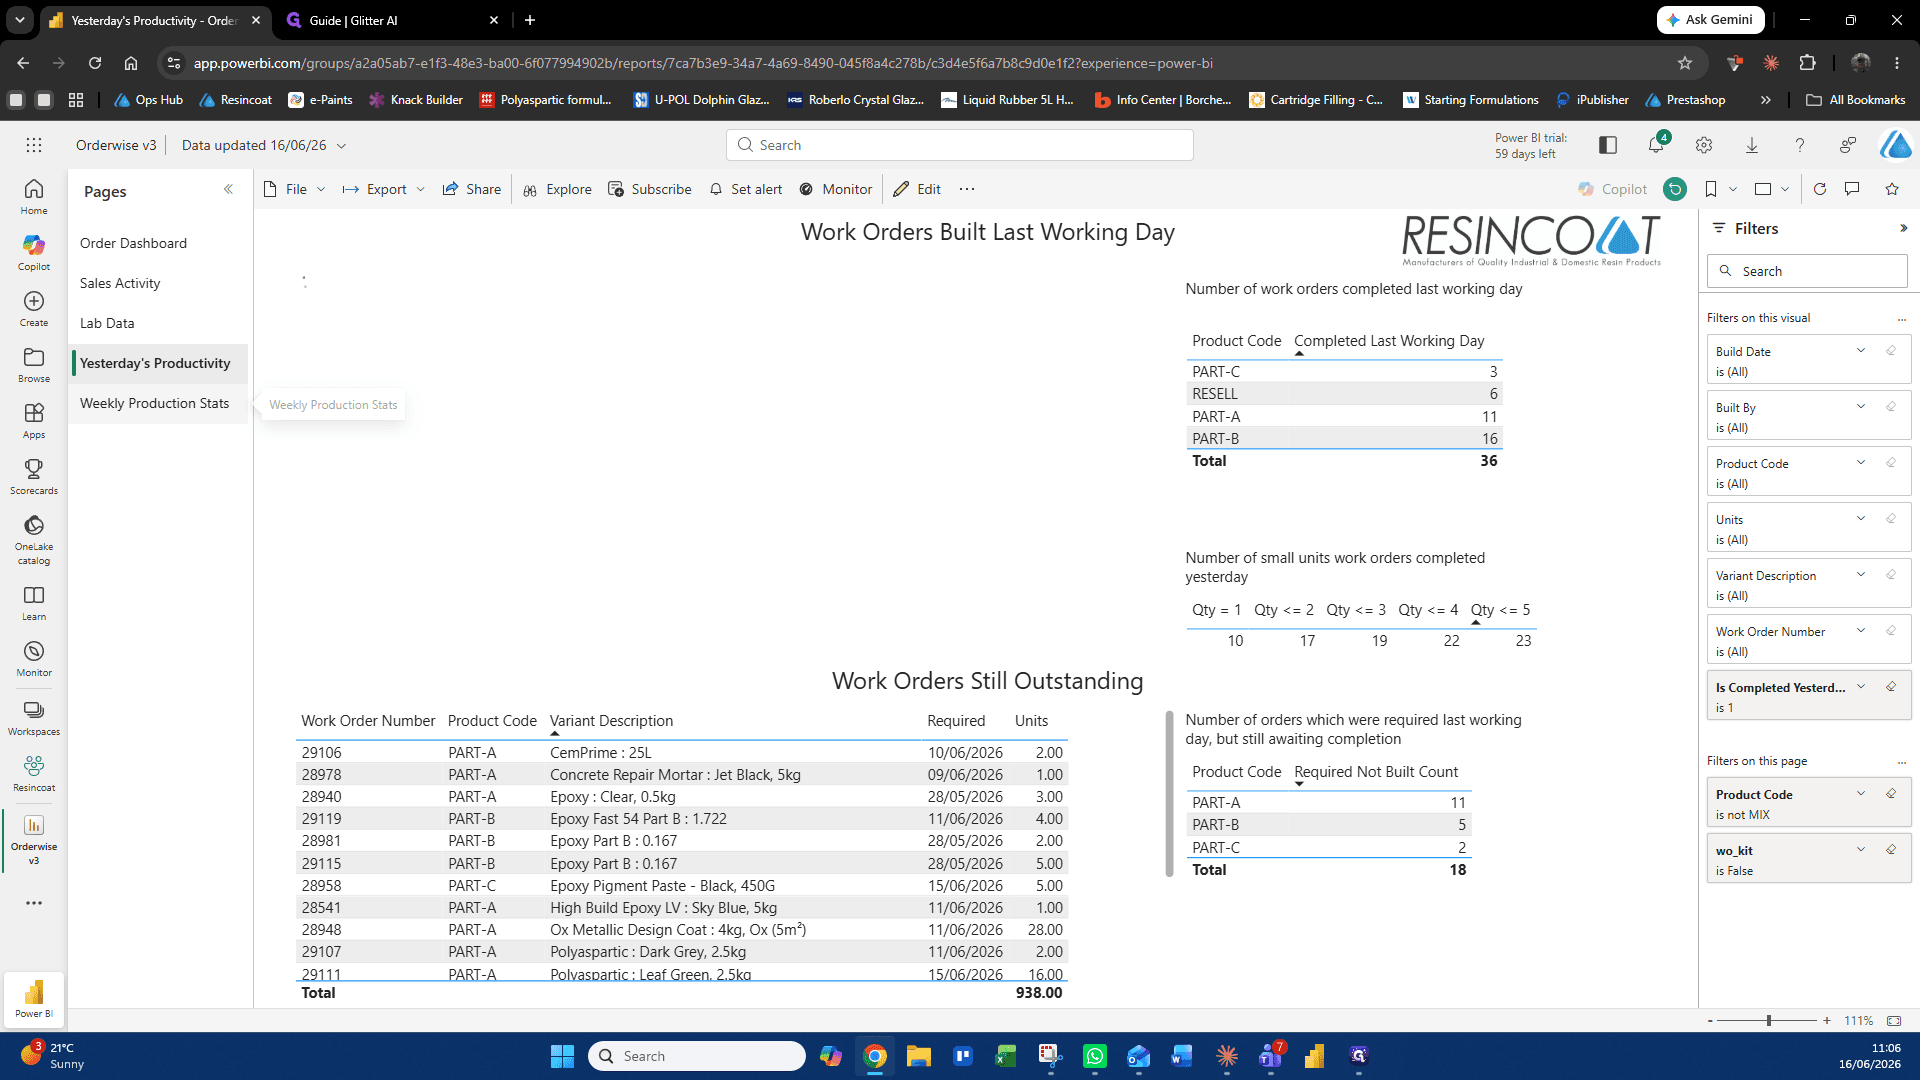Open the comments icon in toolbar
Image resolution: width=1920 pixels, height=1080 pixels.
pos(1852,189)
